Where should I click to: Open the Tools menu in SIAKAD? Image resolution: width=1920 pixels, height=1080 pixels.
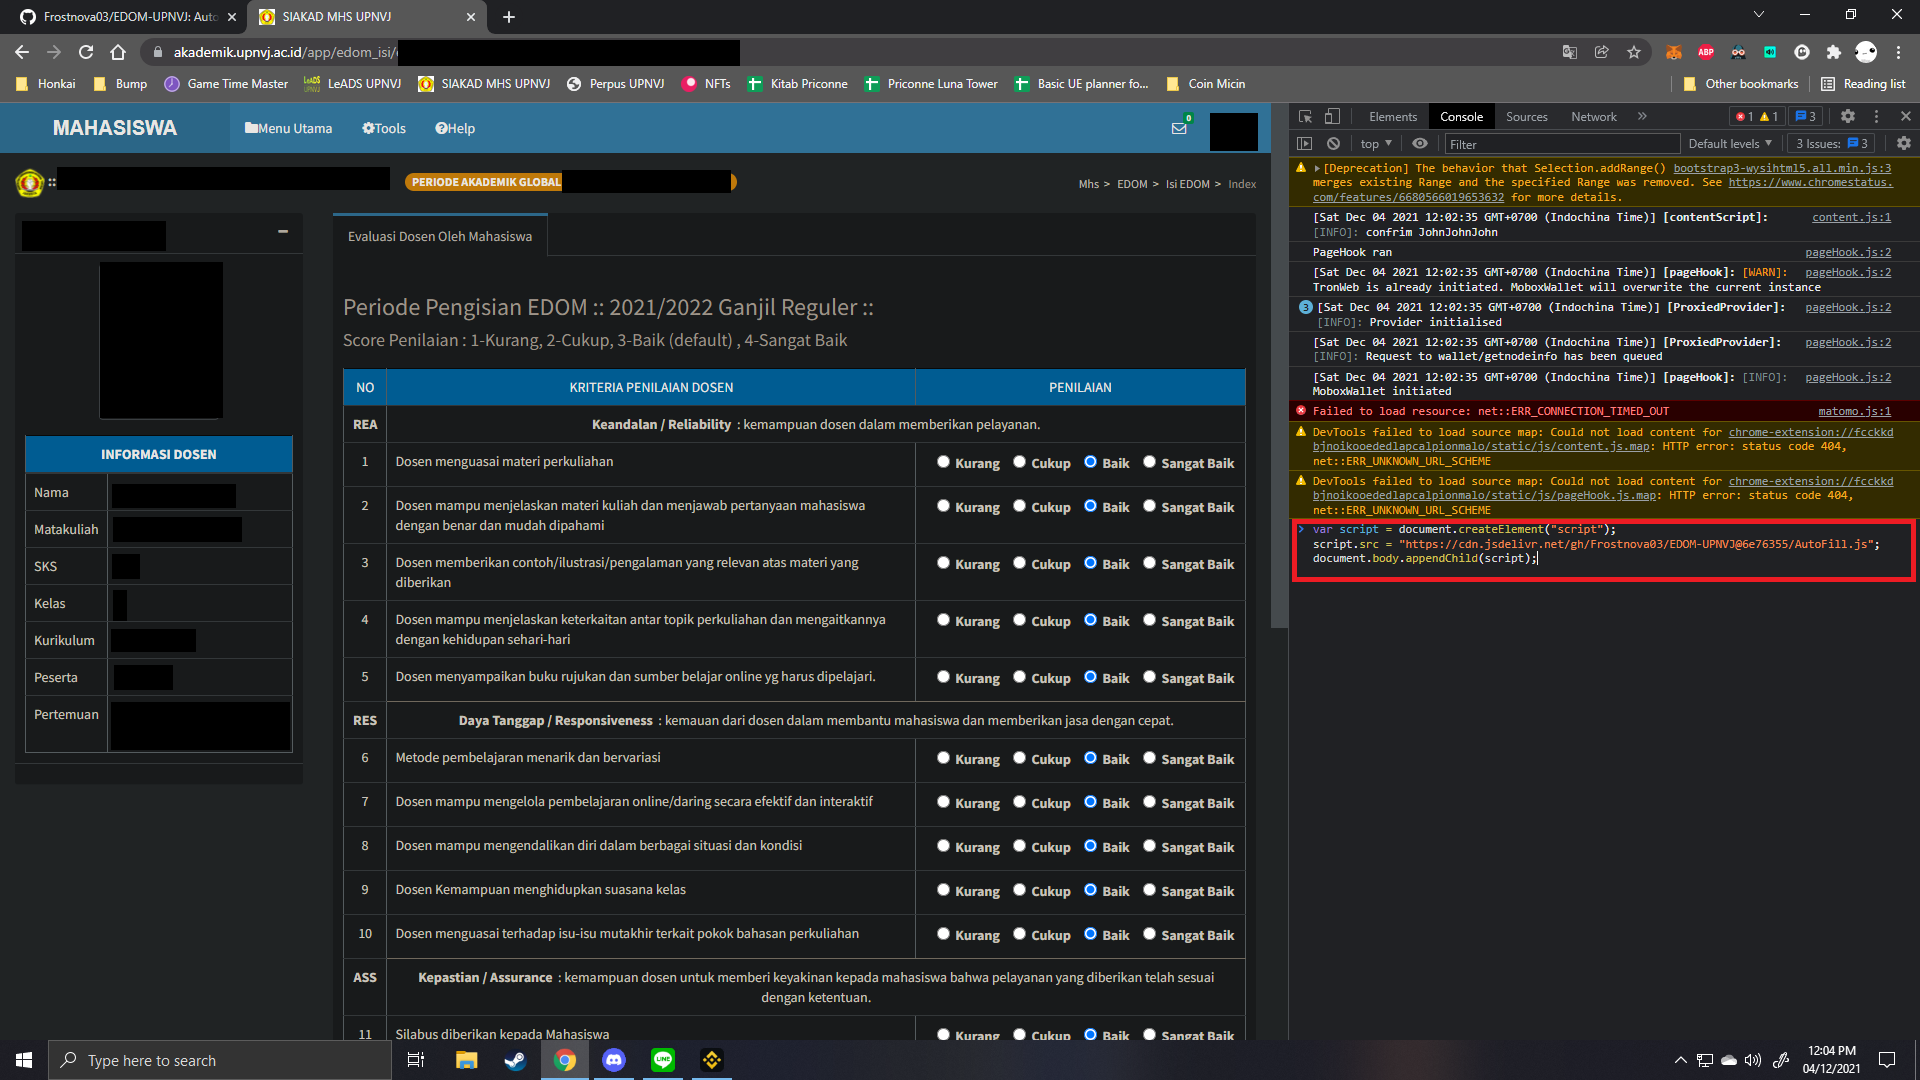coord(383,128)
